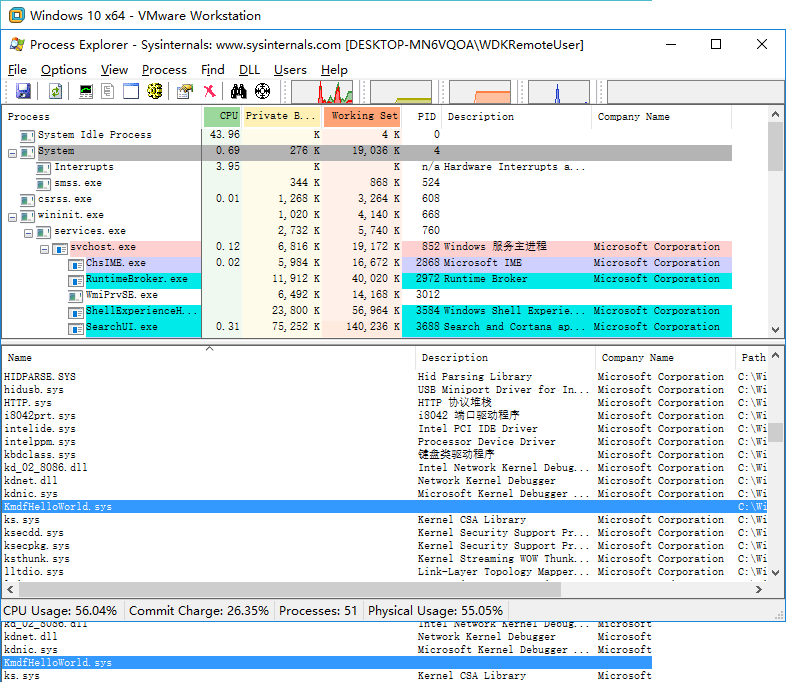Open the Process menu
786x682 pixels.
coord(164,70)
